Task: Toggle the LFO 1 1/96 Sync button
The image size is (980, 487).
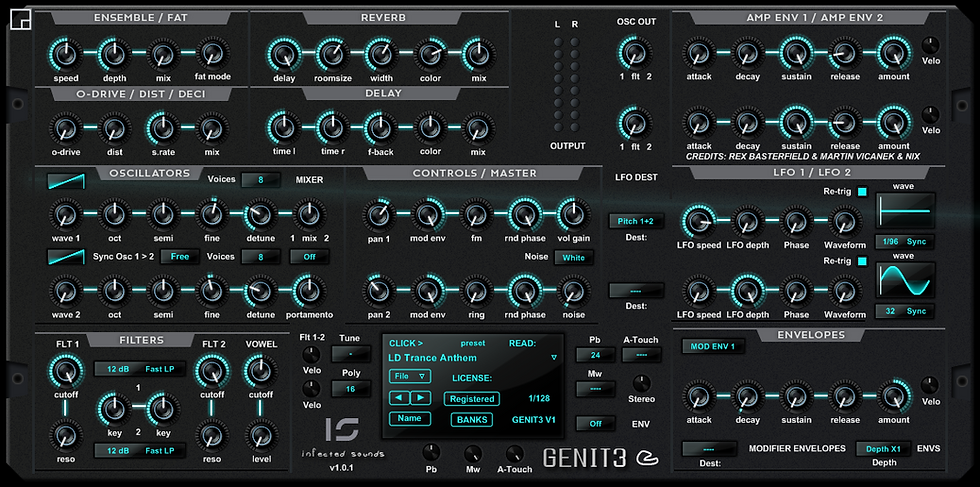Action: point(905,242)
